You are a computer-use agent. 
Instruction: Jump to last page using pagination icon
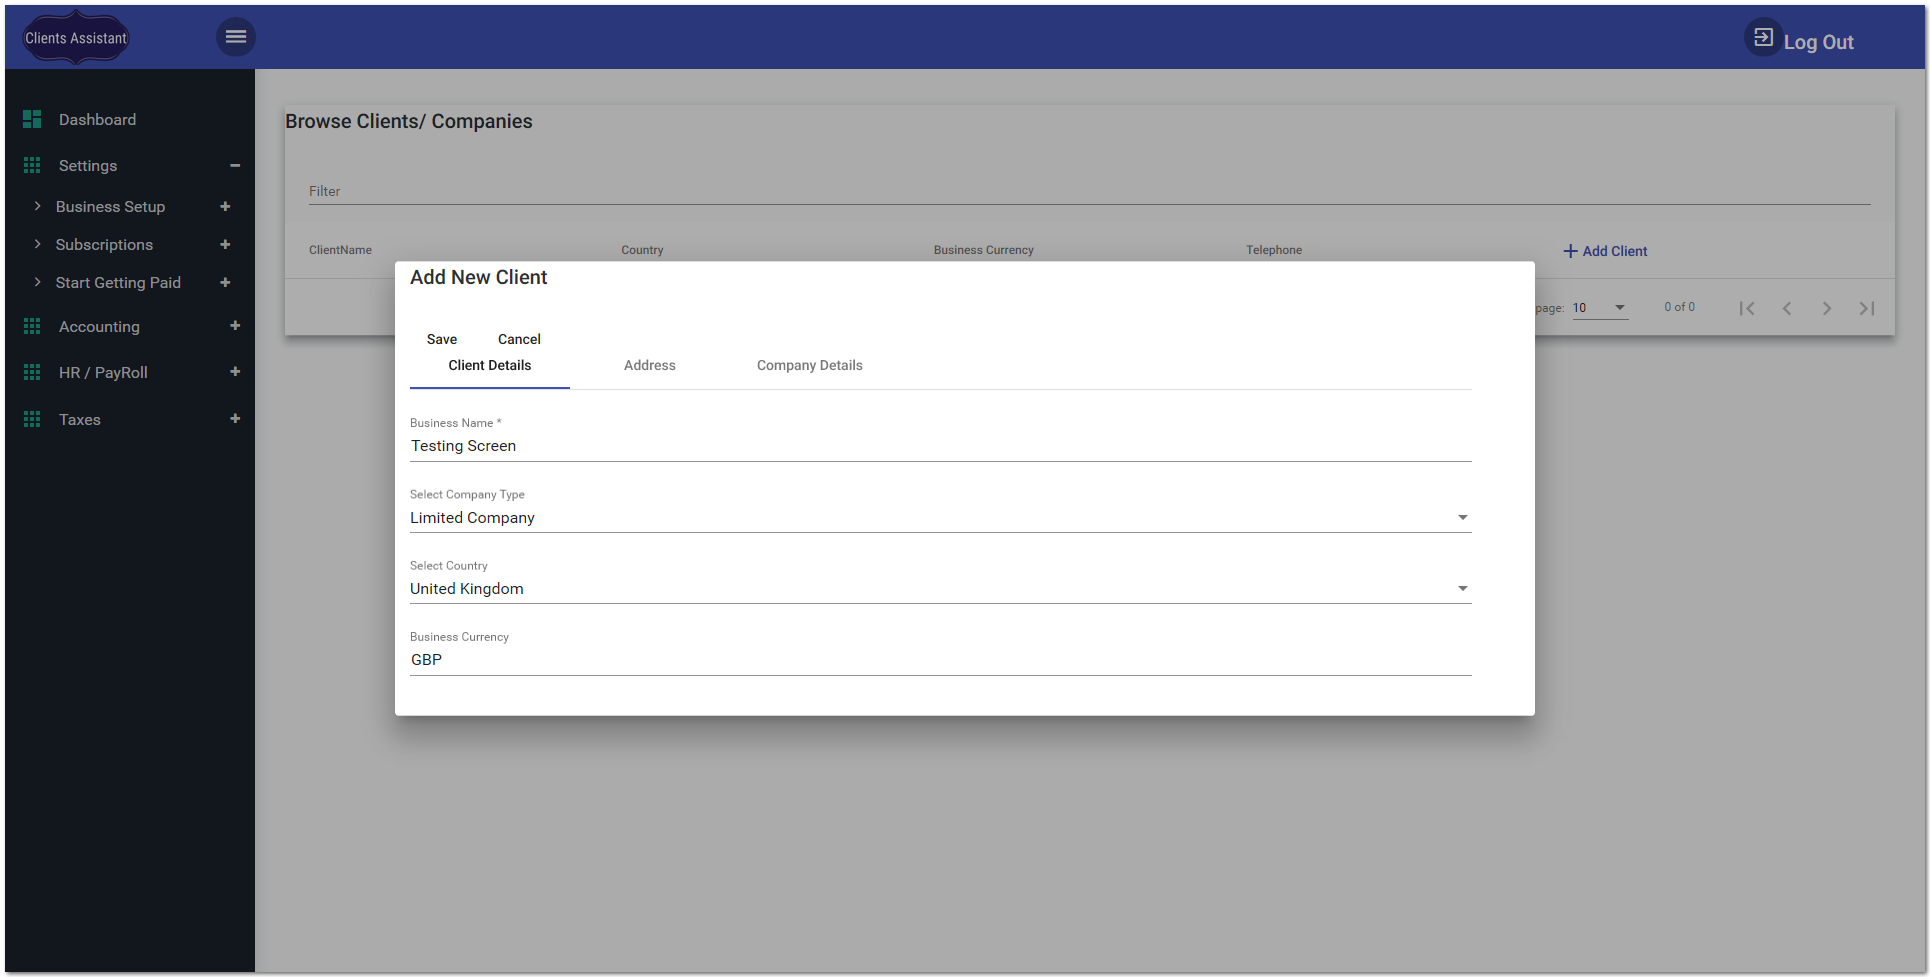[1868, 308]
